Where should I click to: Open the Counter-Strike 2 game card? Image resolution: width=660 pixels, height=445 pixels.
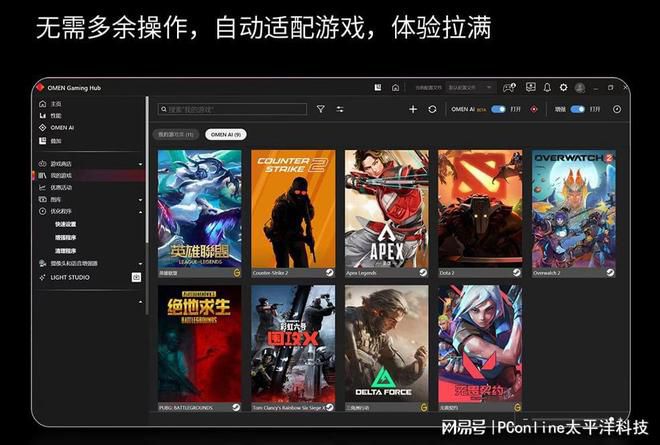click(x=293, y=213)
